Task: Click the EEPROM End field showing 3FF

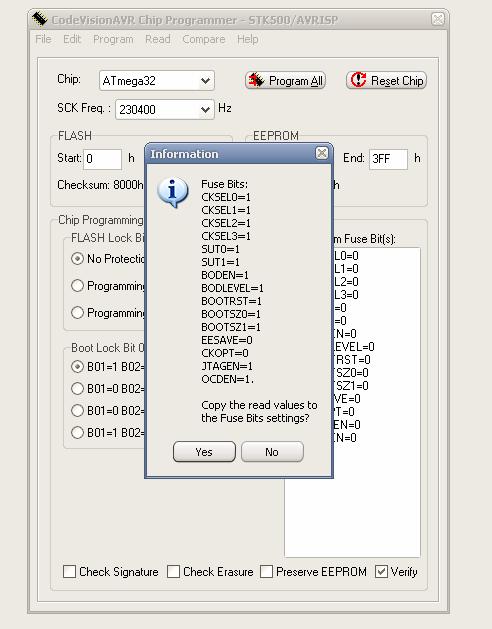Action: (388, 159)
